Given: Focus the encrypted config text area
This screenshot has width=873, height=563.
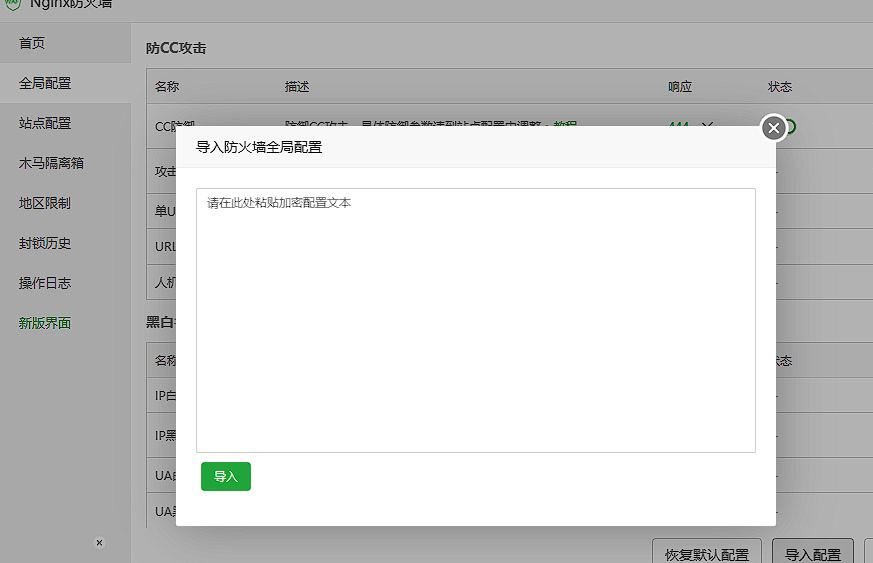Looking at the screenshot, I should point(475,320).
